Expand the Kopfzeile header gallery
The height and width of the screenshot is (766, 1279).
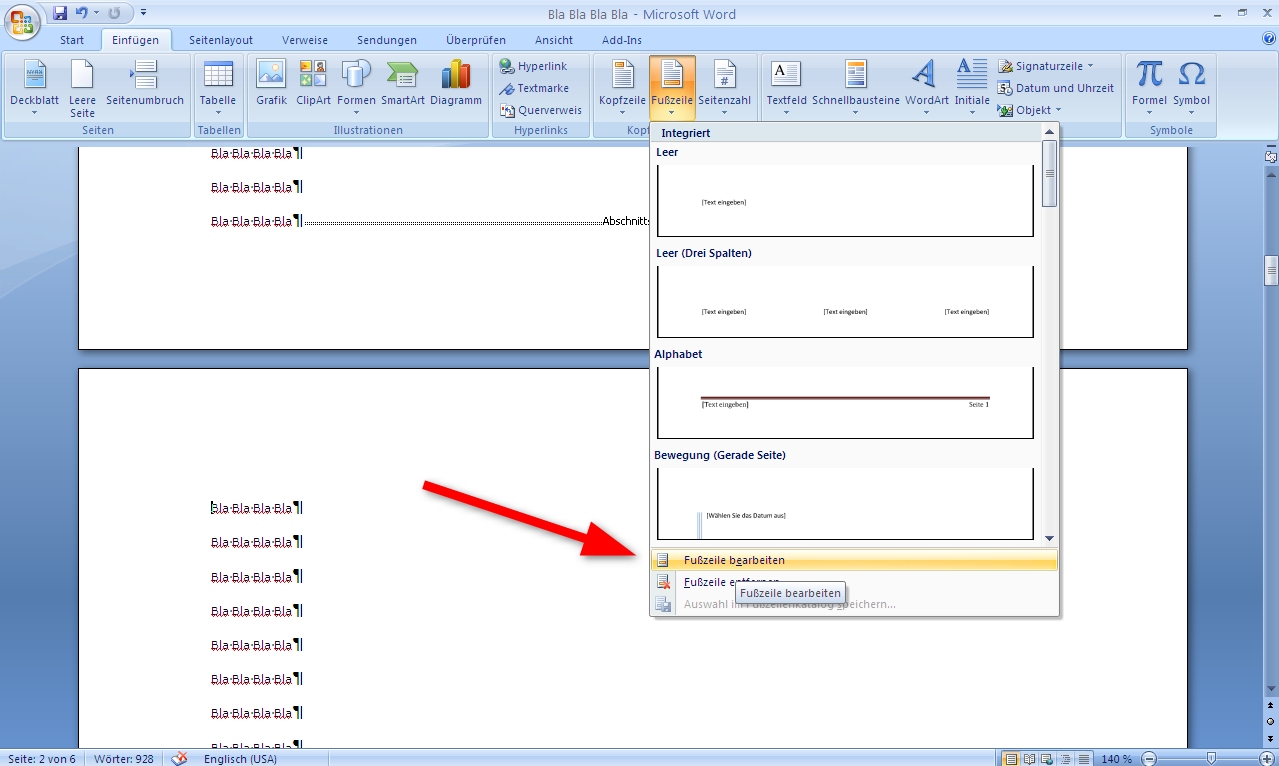pyautogui.click(x=623, y=88)
